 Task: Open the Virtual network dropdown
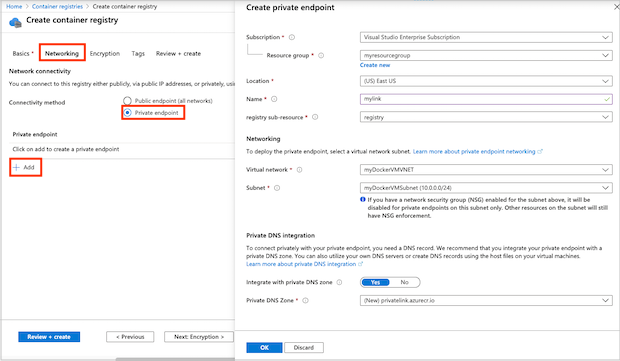pyautogui.click(x=486, y=170)
